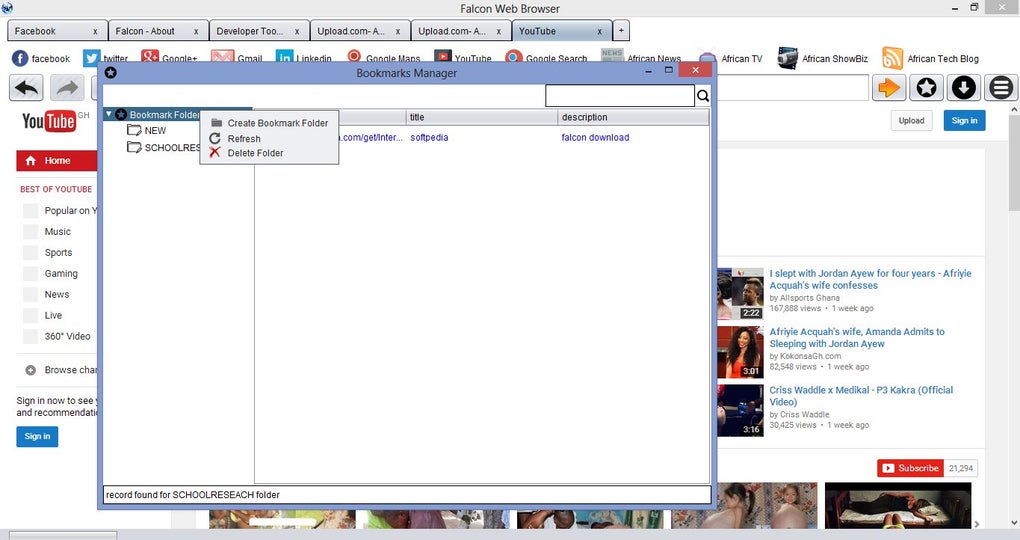This screenshot has width=1020, height=540.
Task: Click the 3:01 video thumbnail
Action: pos(740,352)
